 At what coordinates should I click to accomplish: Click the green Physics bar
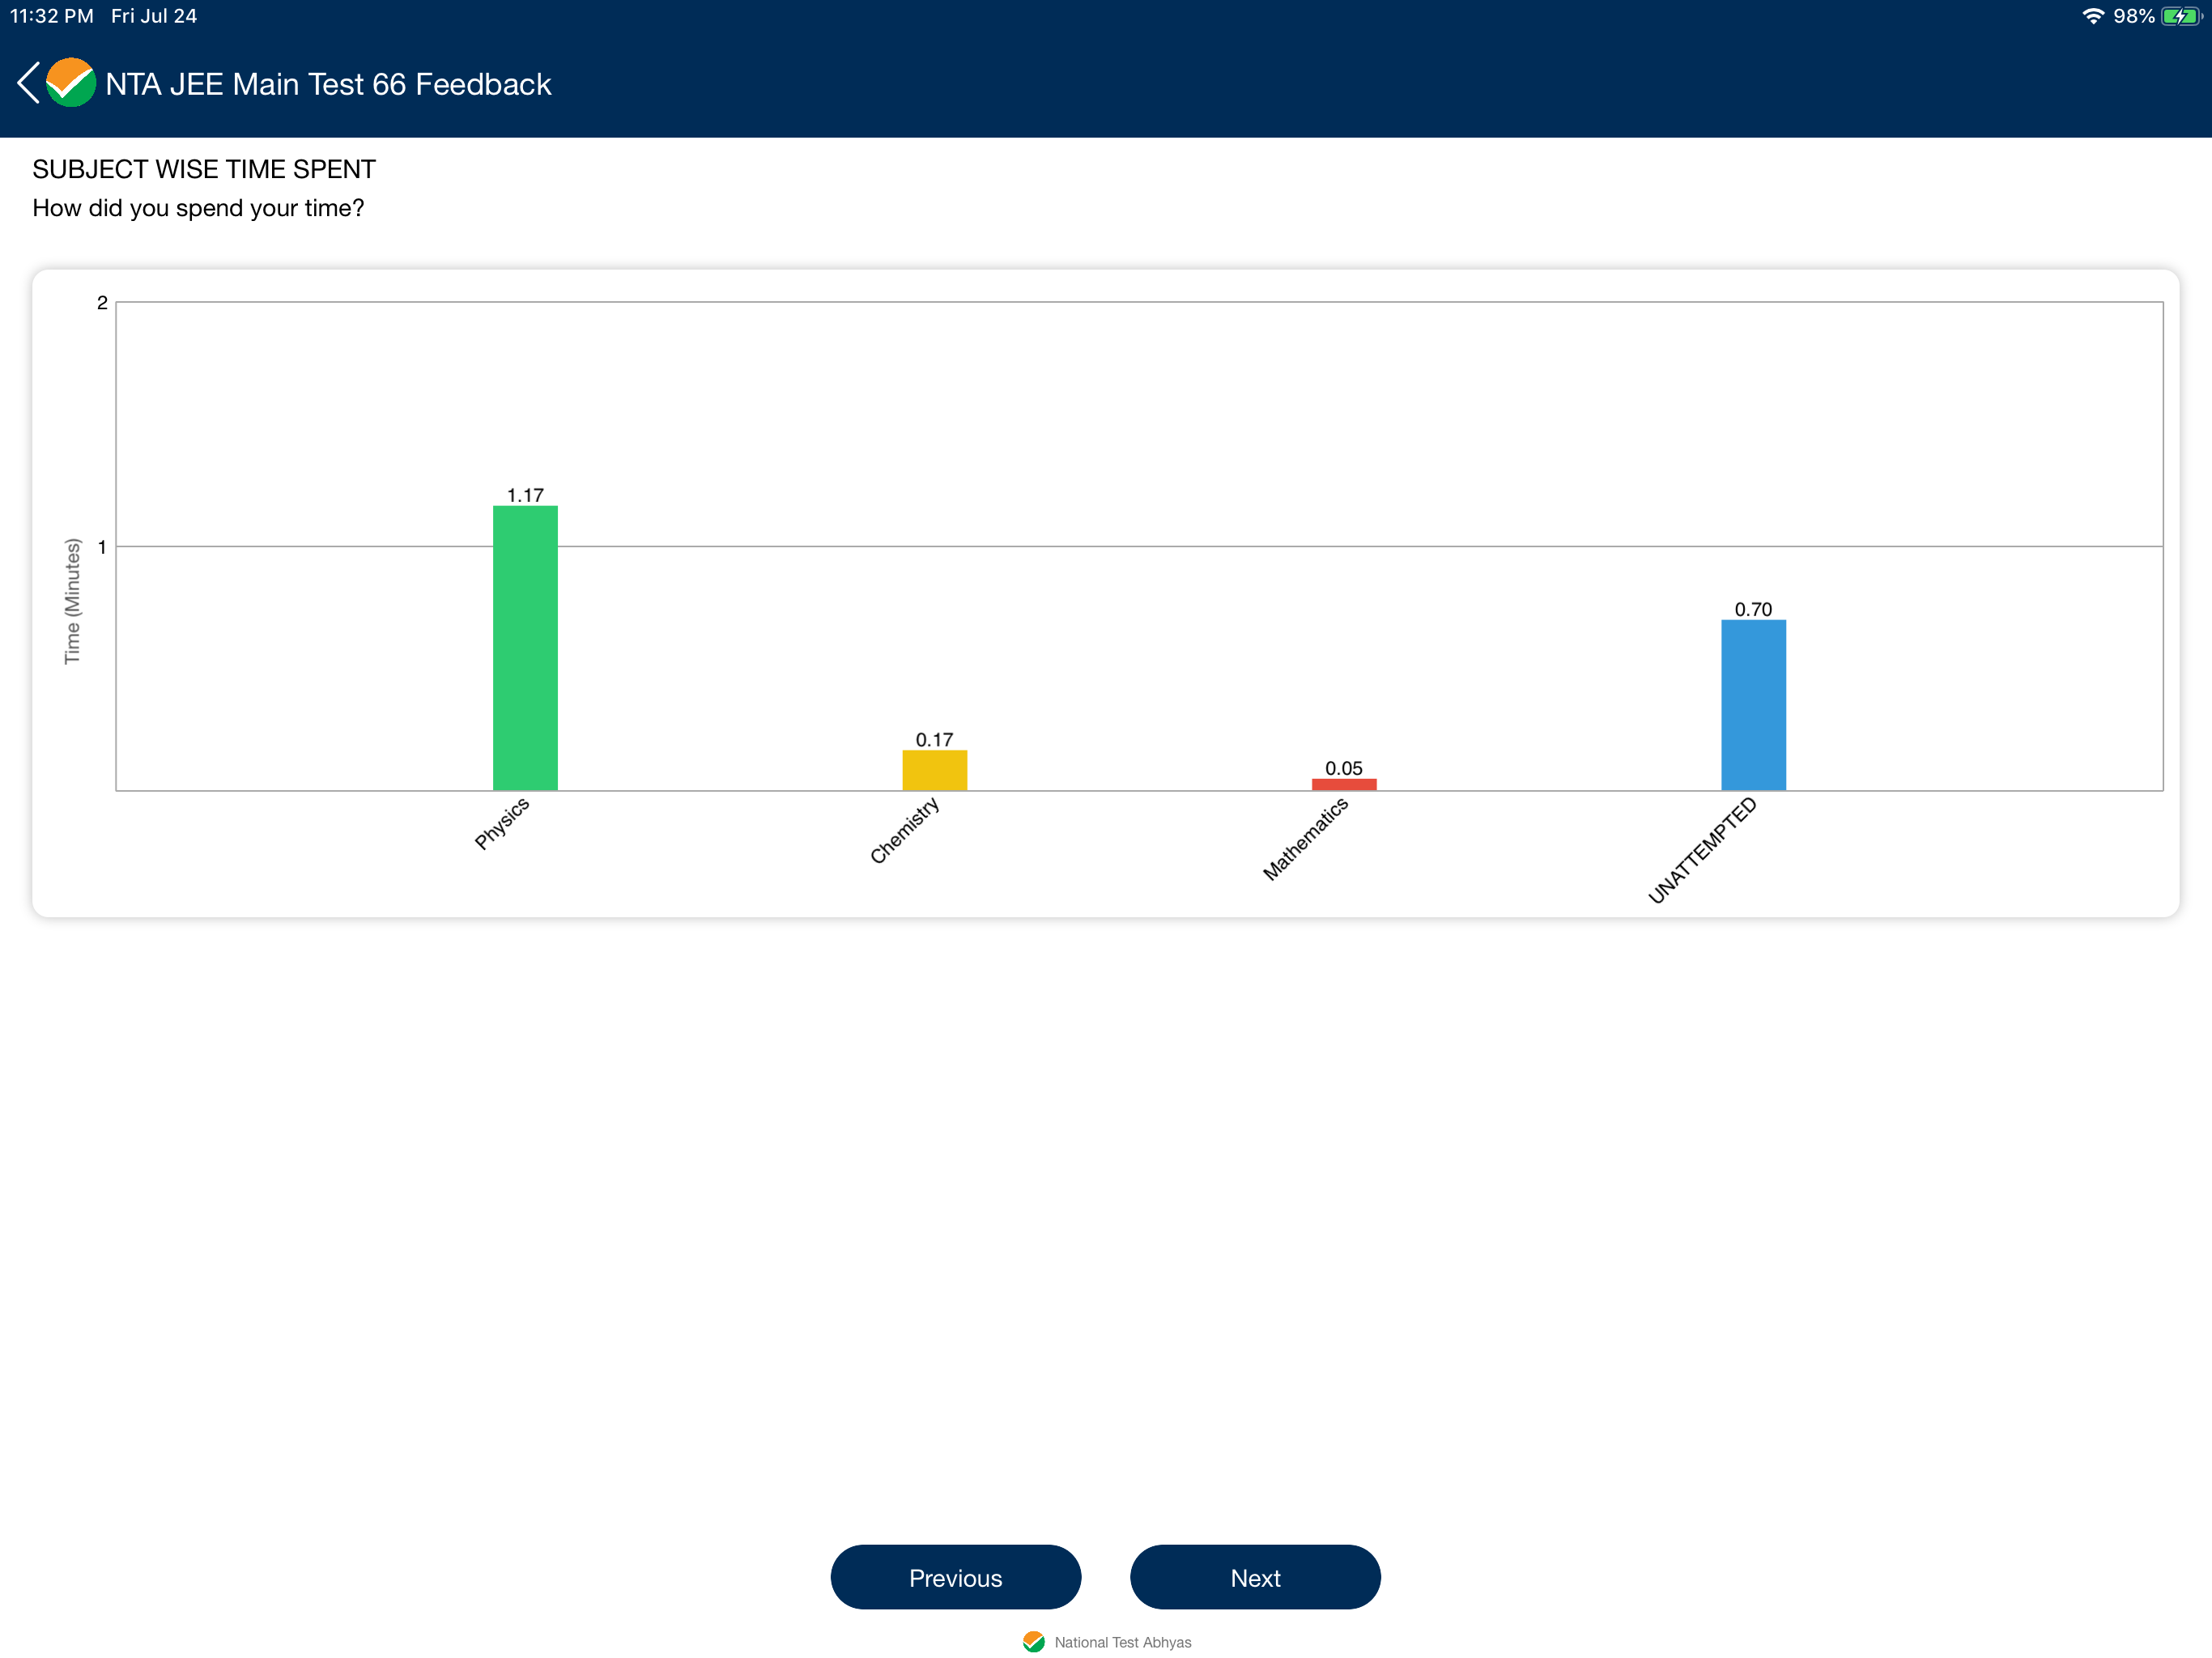[525, 648]
